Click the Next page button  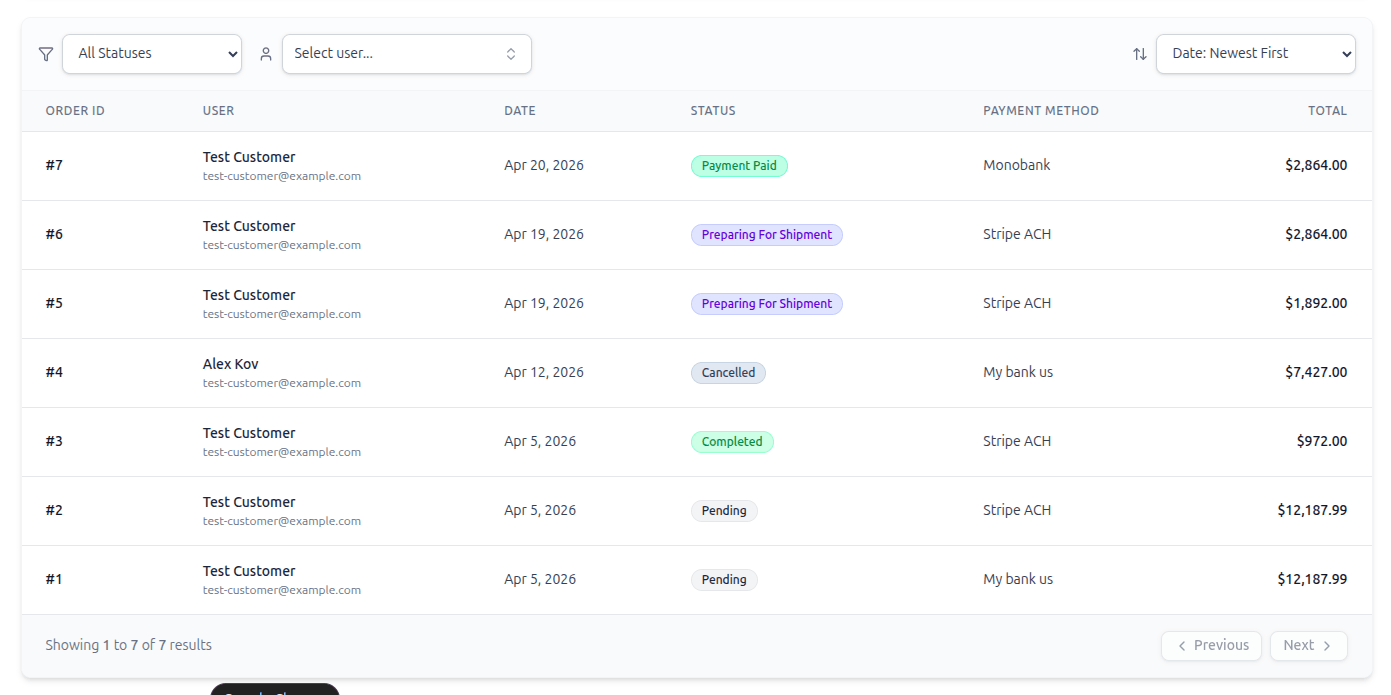tap(1309, 646)
